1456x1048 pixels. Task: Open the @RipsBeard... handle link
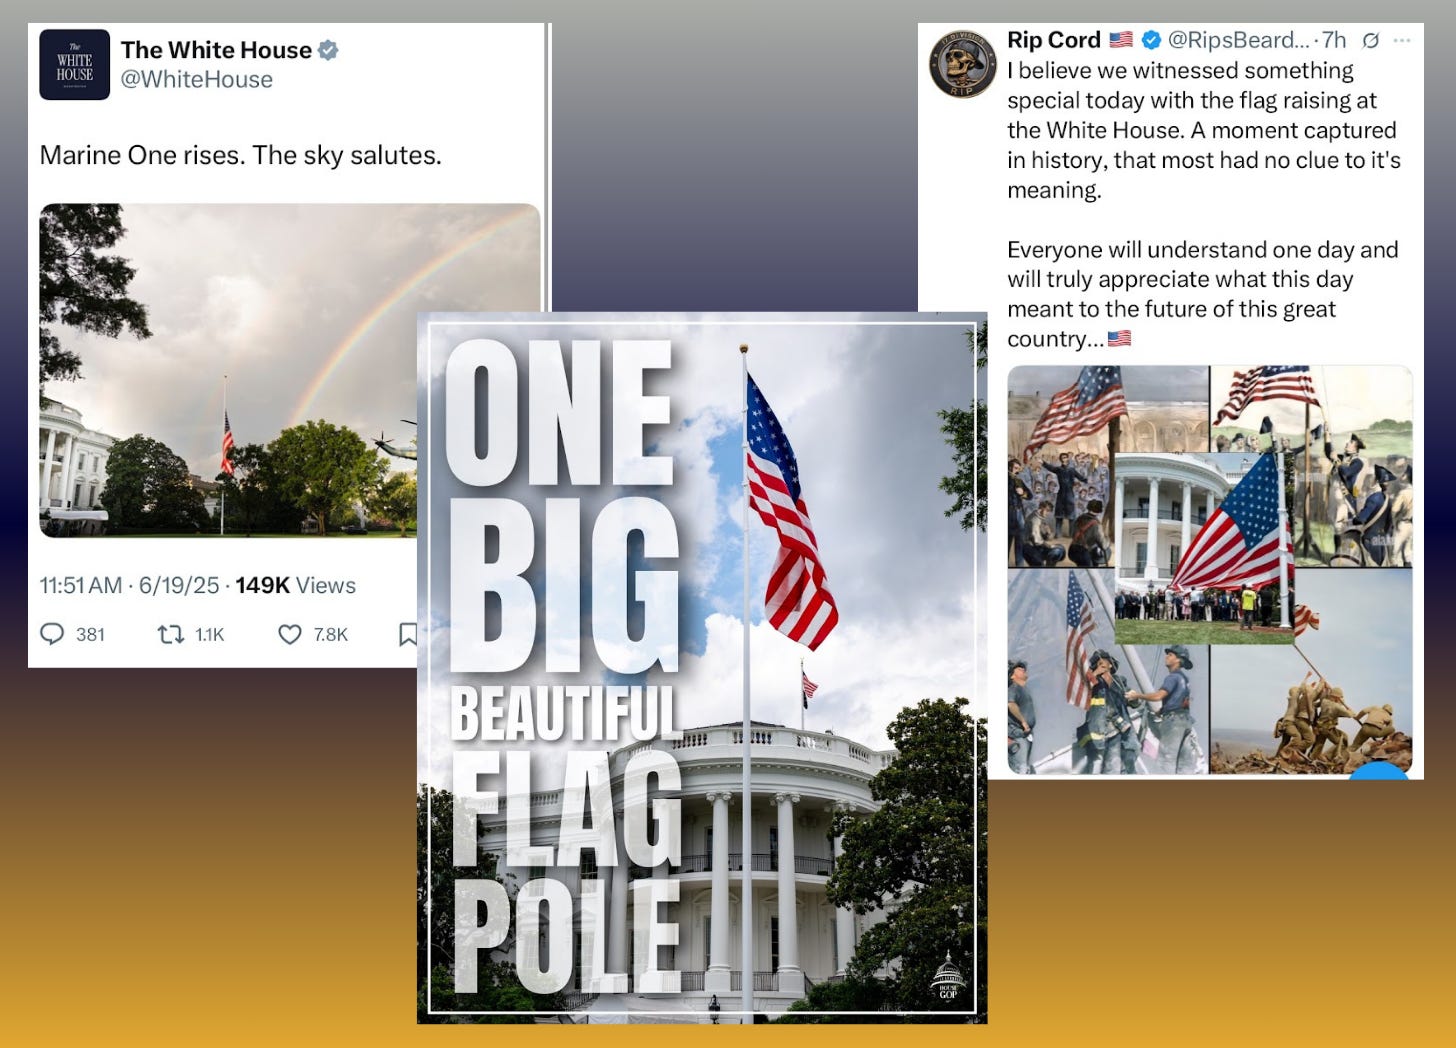coord(1238,40)
